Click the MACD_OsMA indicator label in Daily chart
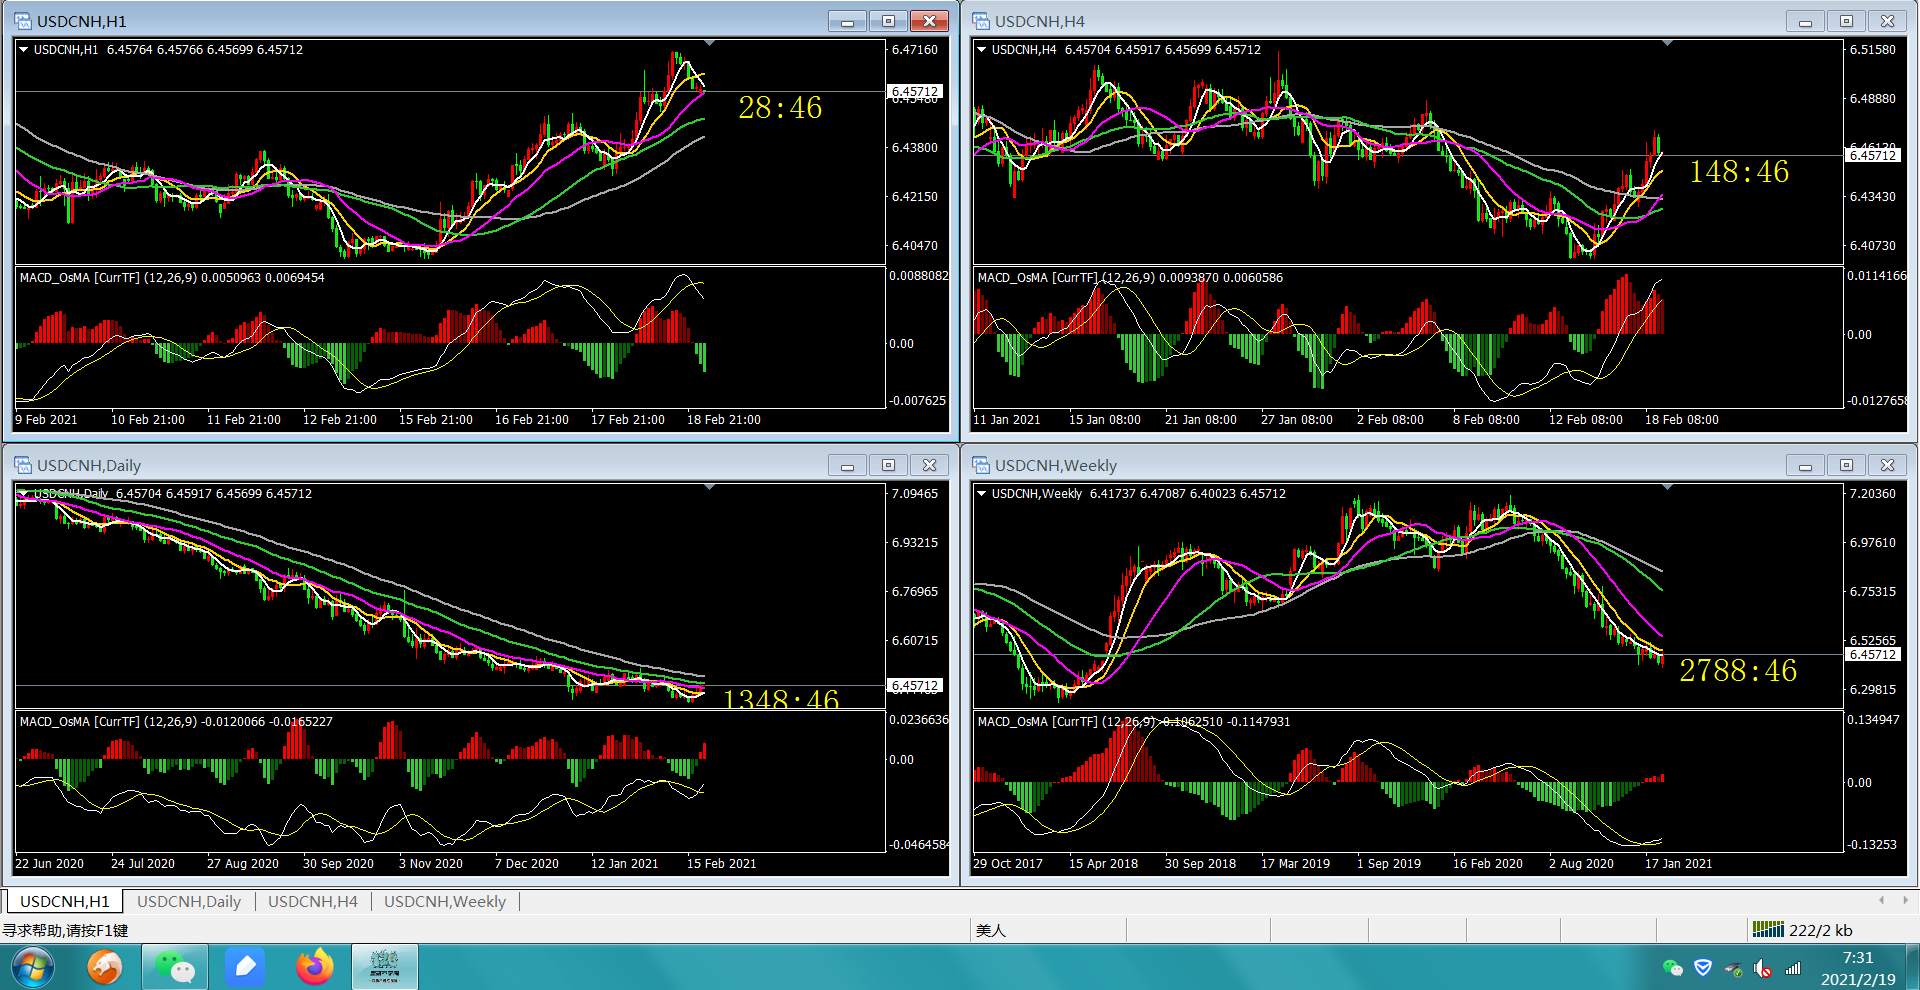 [x=176, y=721]
